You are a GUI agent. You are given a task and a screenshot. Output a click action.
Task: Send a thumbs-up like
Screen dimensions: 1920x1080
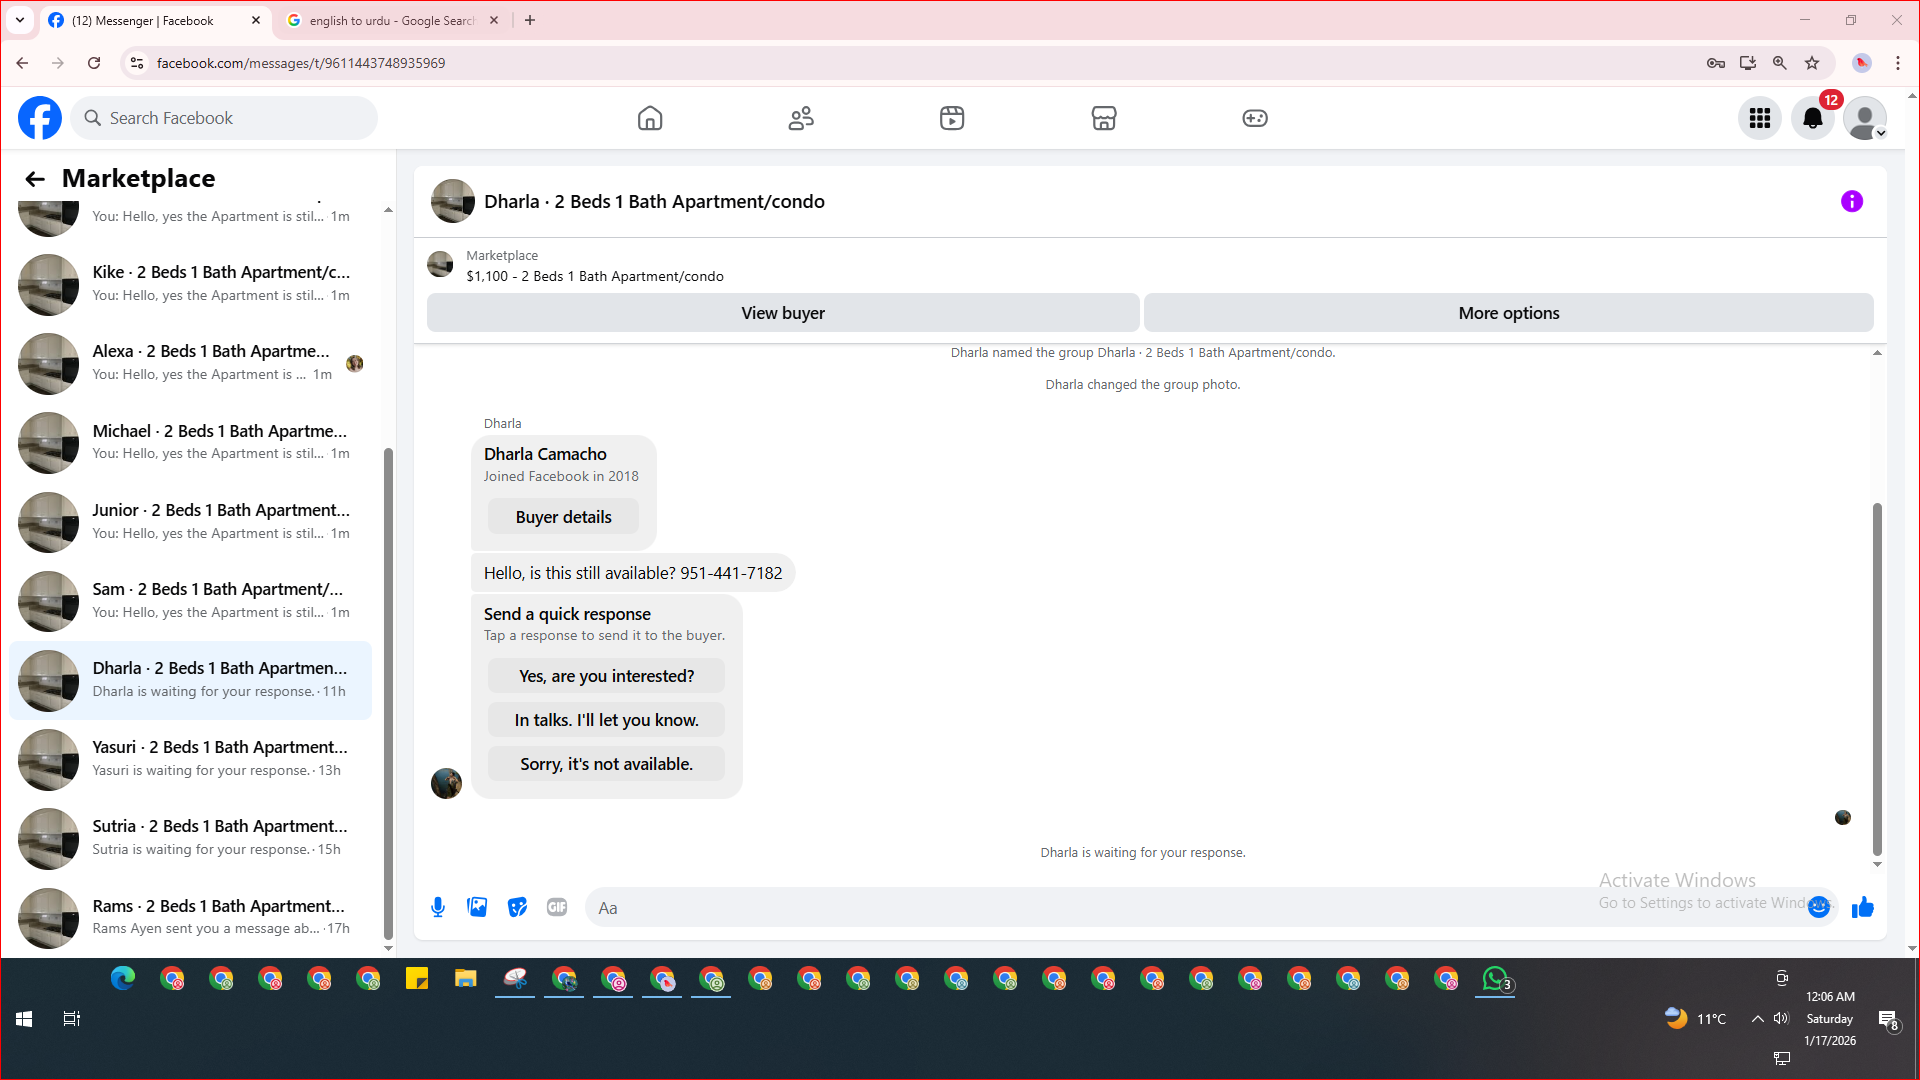click(1862, 907)
